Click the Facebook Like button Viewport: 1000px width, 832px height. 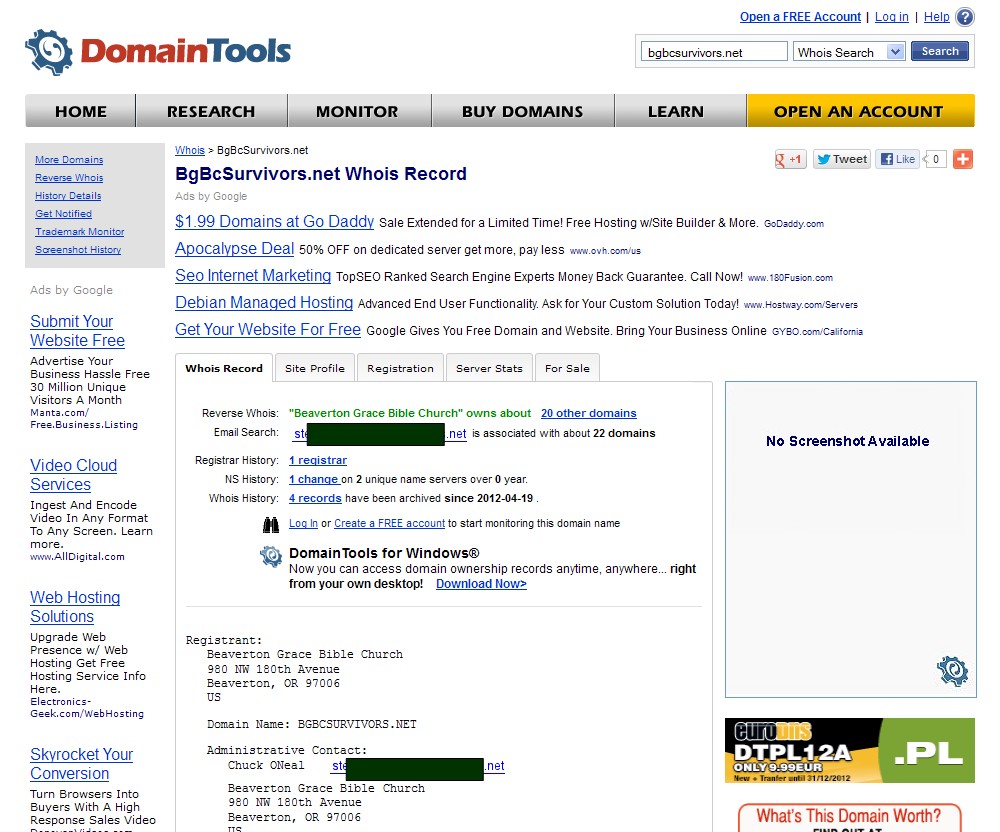point(897,159)
